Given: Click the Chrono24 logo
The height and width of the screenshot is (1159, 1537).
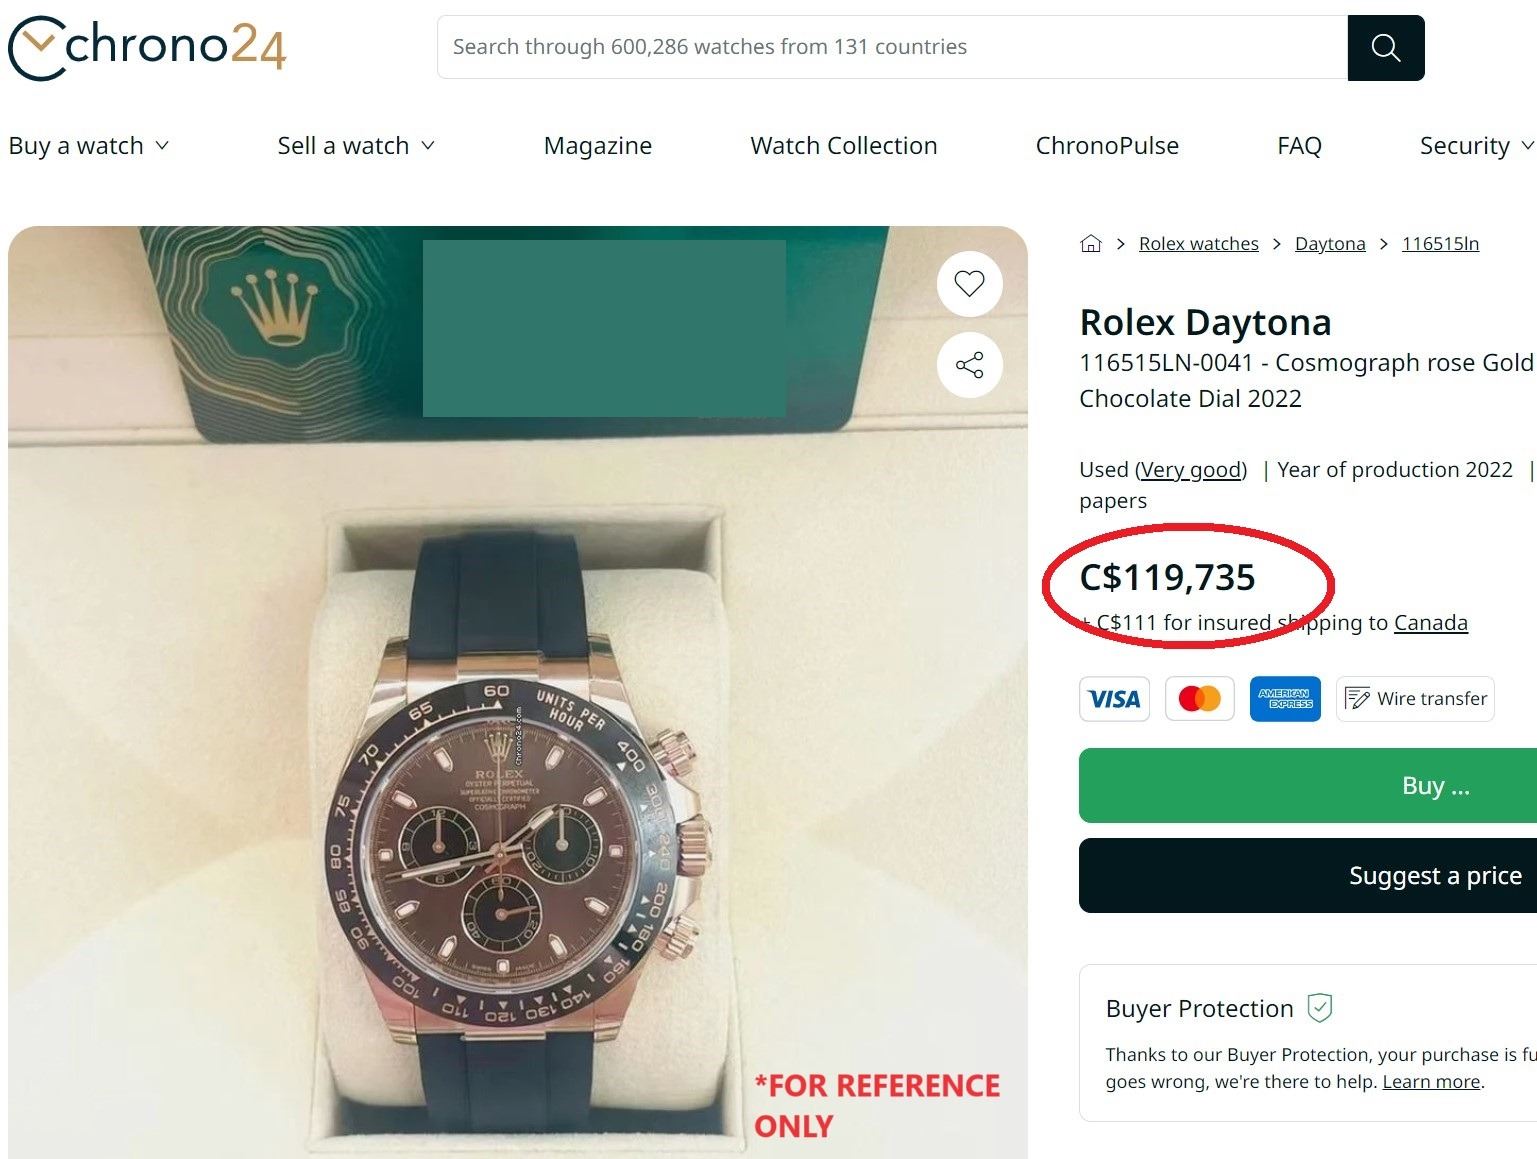Looking at the screenshot, I should point(147,47).
